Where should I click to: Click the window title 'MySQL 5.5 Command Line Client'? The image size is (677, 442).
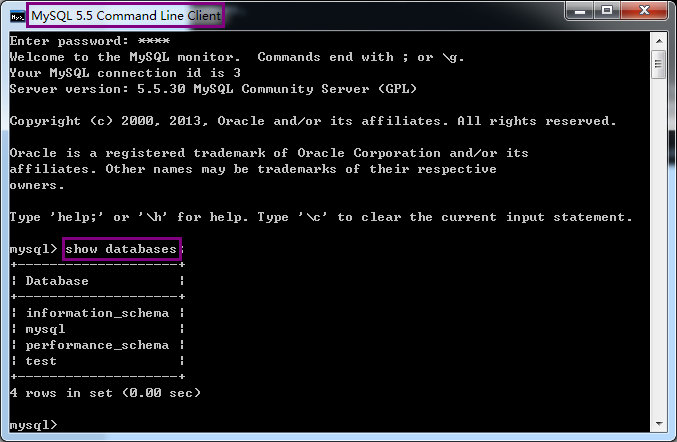pos(126,16)
